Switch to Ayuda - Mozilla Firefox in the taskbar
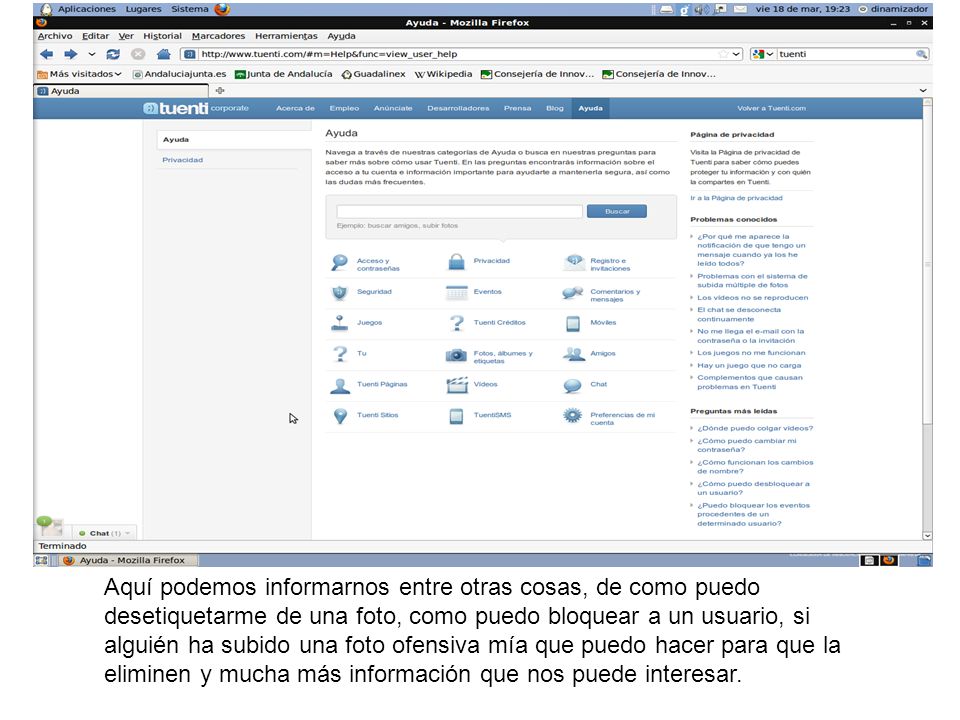This screenshot has width=960, height=720. [x=130, y=560]
